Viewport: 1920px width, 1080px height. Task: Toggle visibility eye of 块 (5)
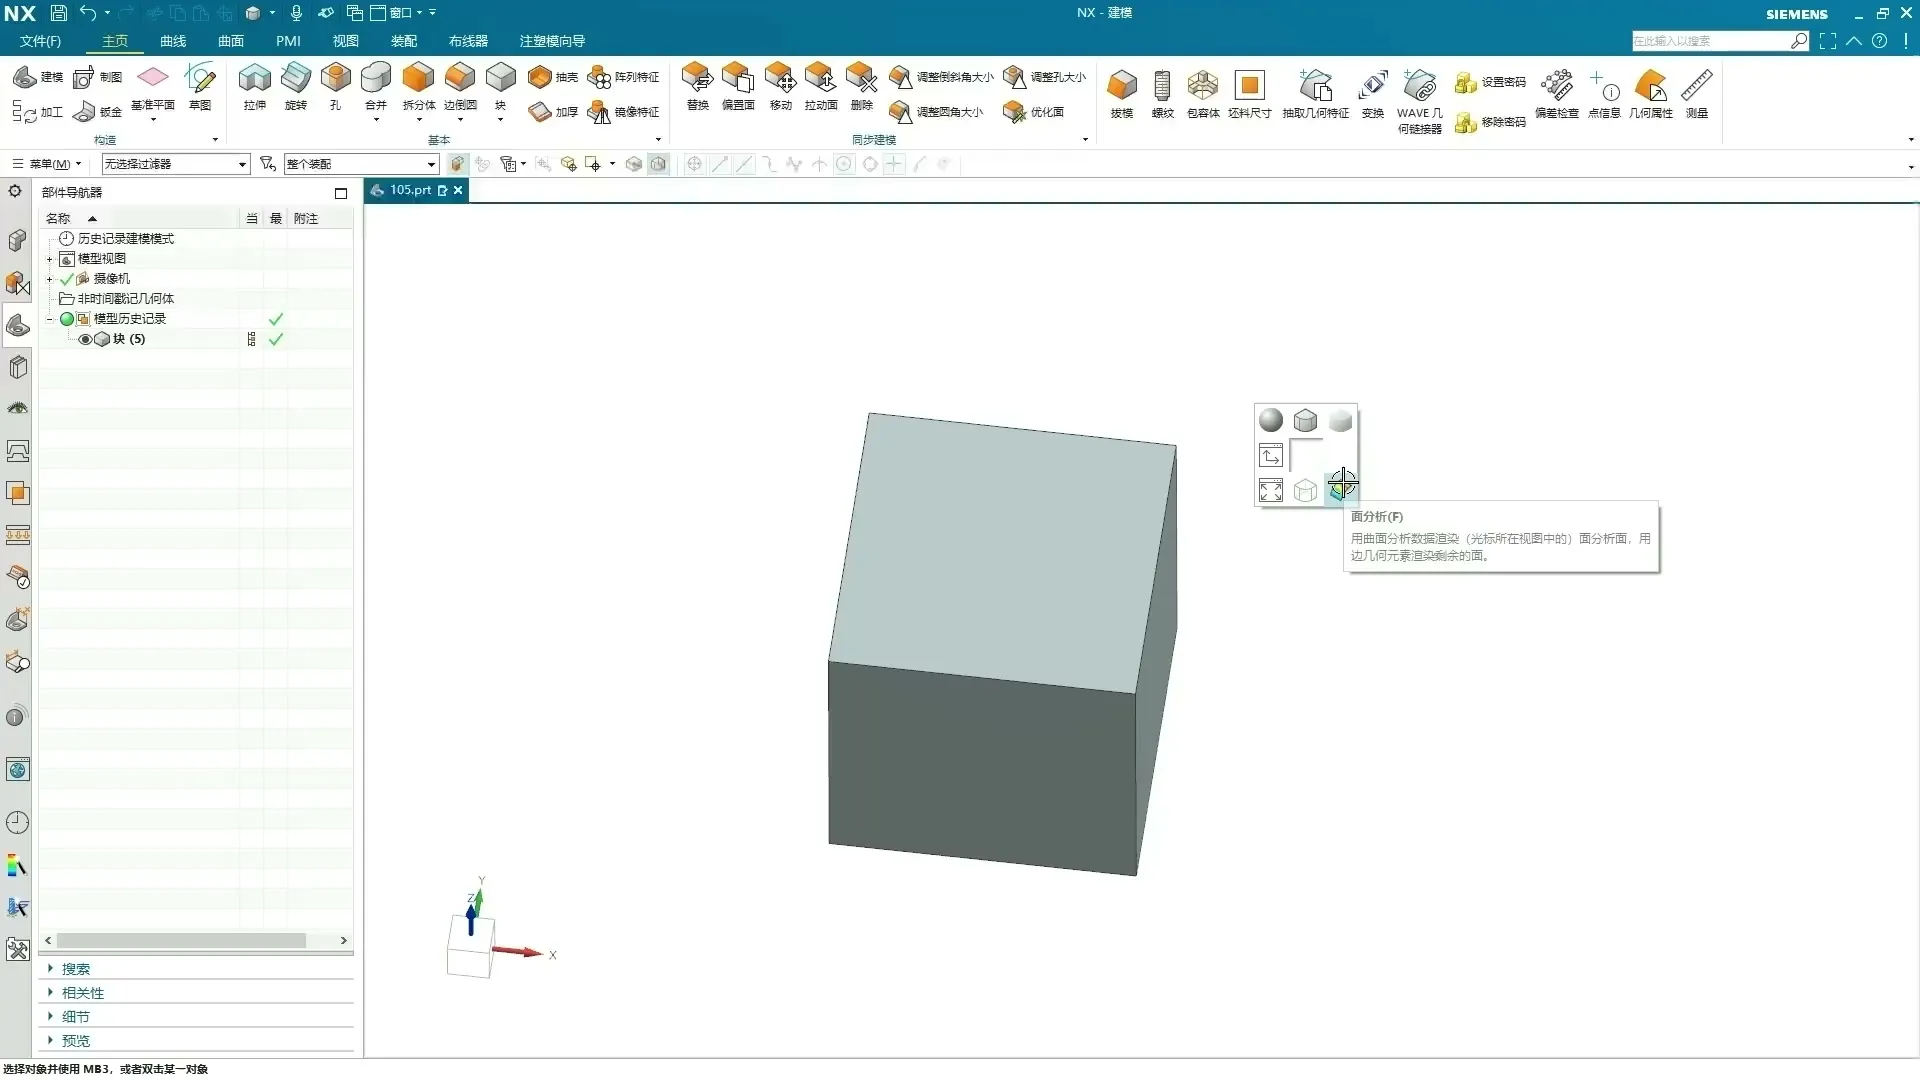[x=85, y=339]
